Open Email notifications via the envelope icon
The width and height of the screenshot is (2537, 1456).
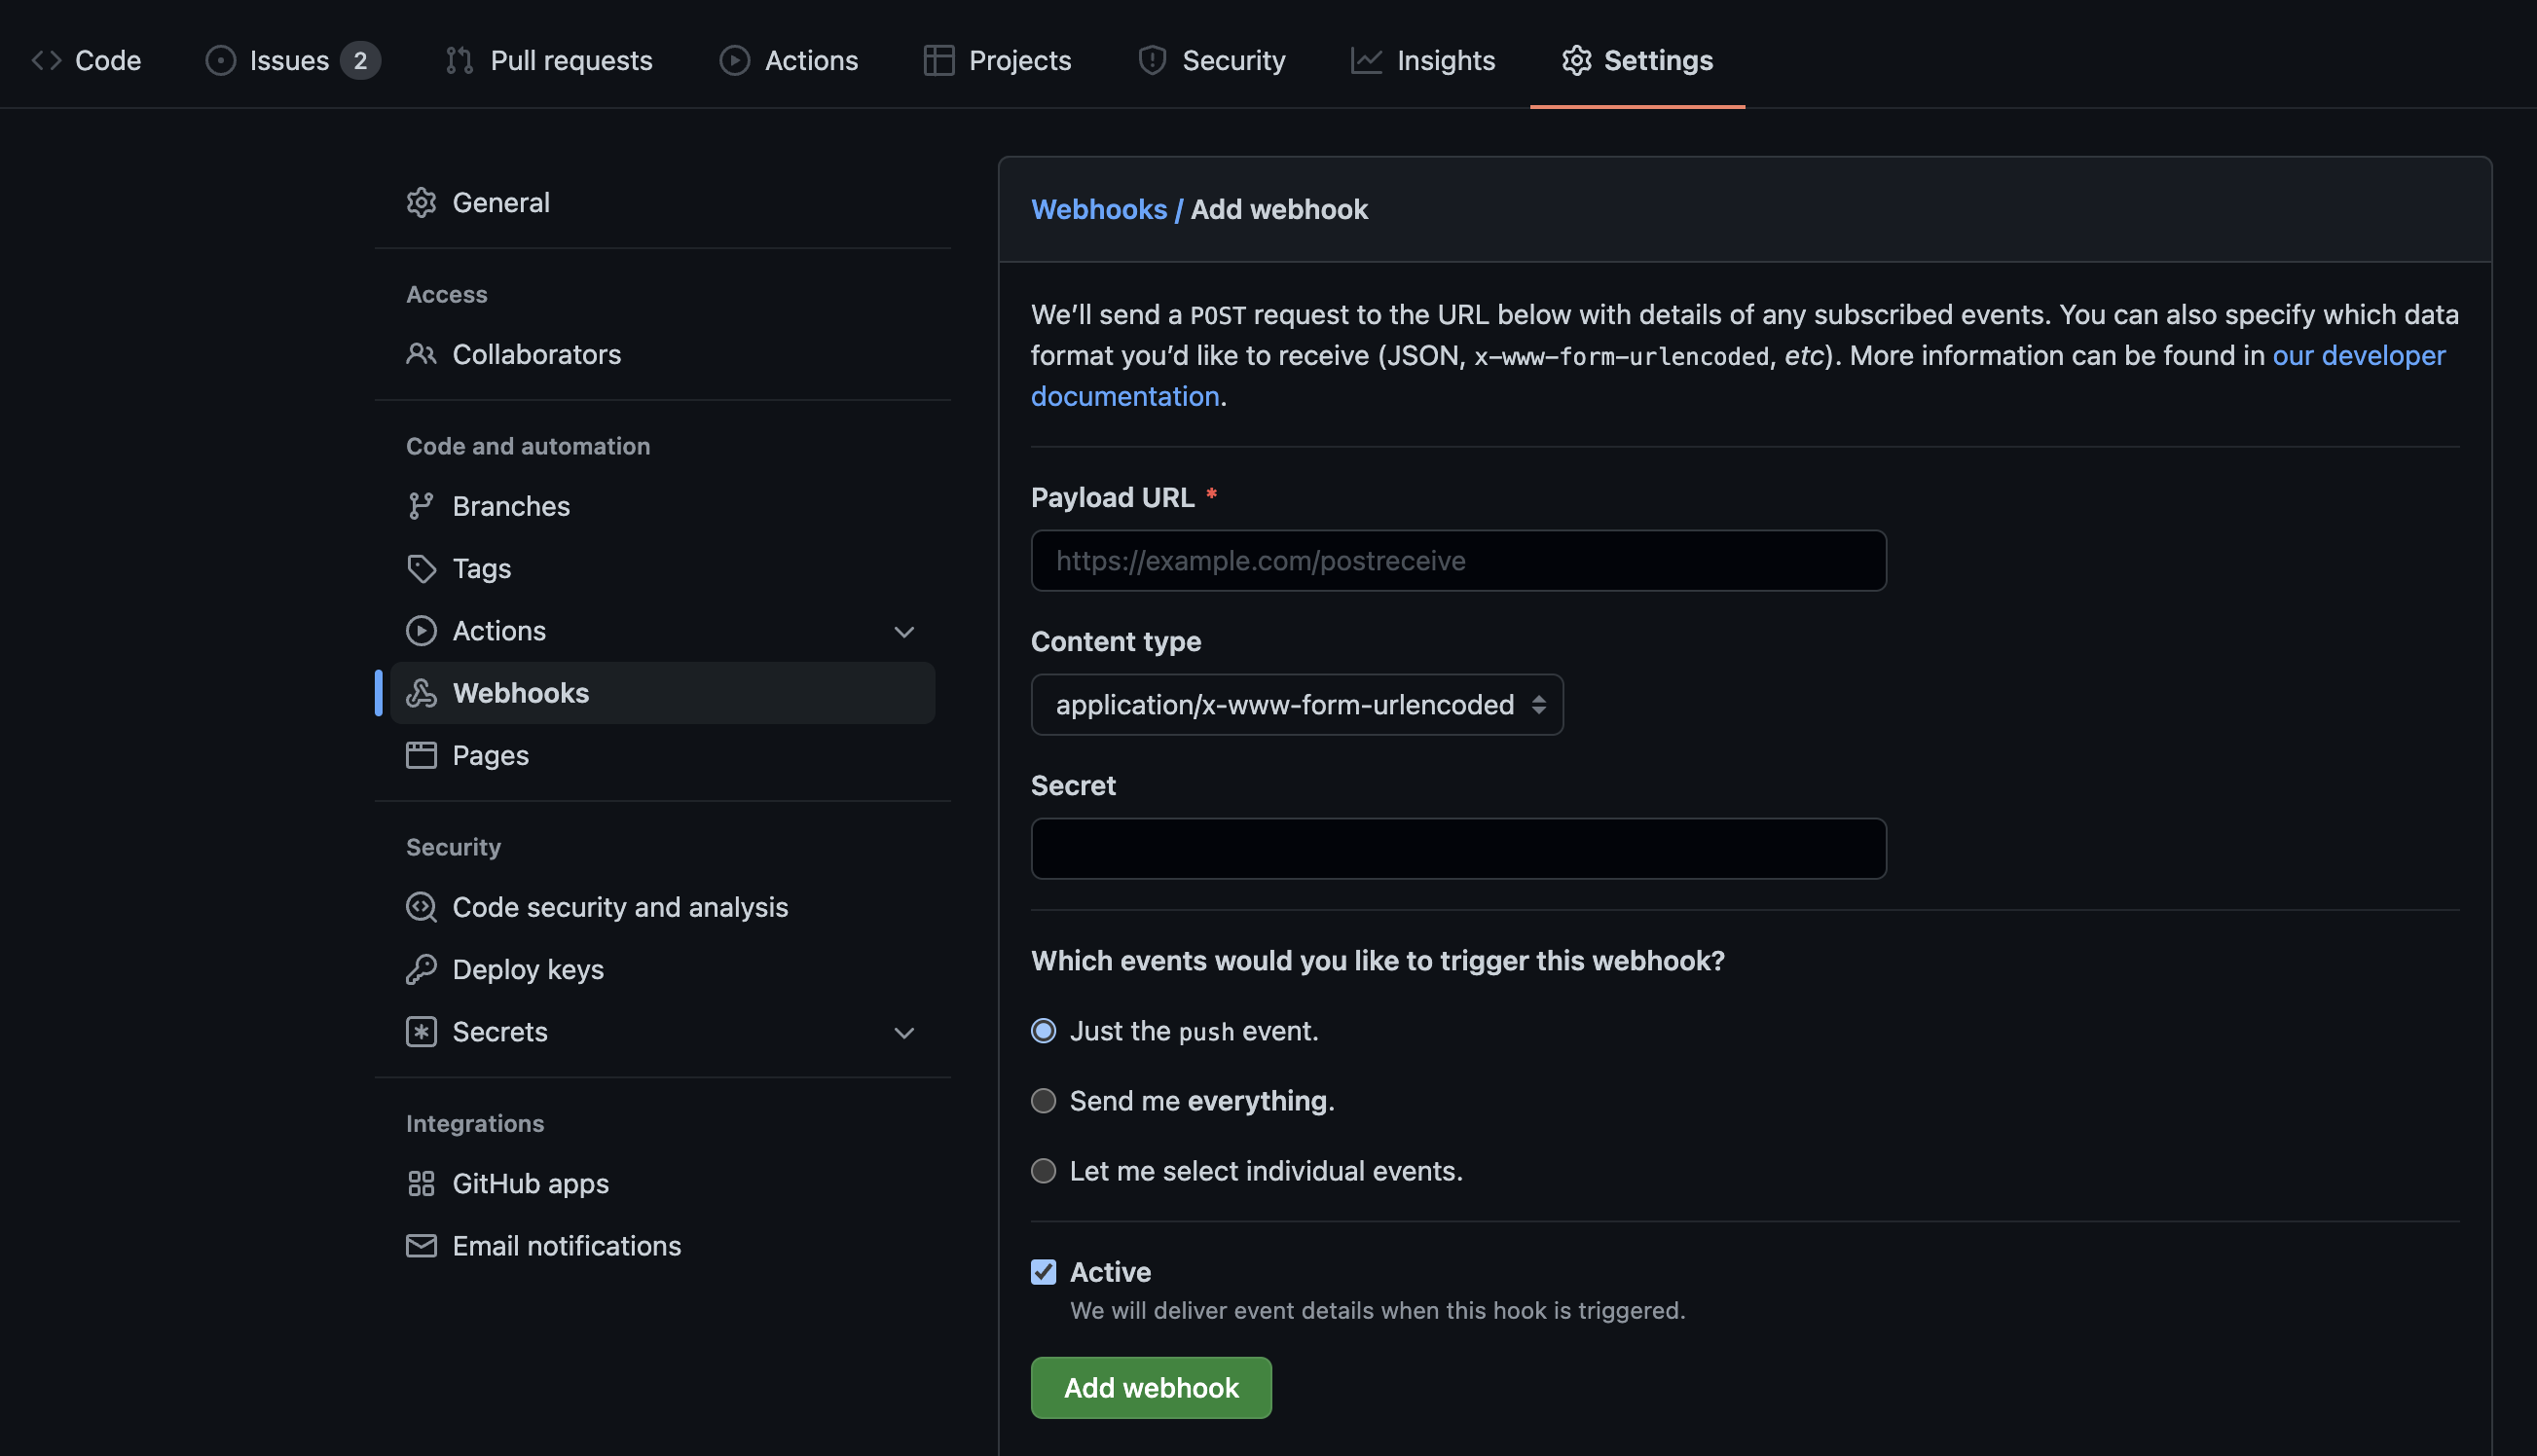(421, 1246)
